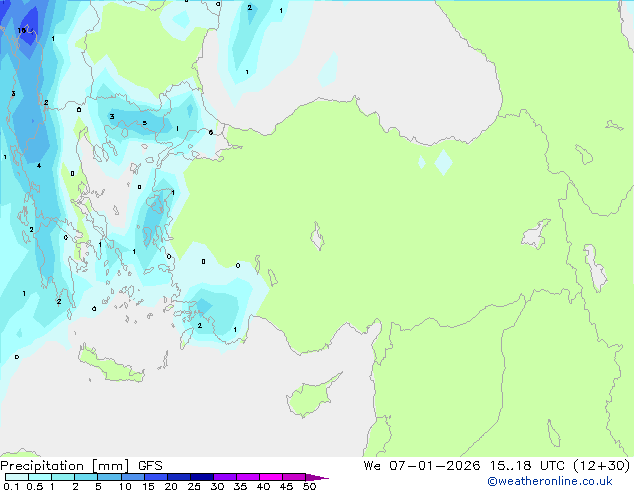The height and width of the screenshot is (490, 634).
Task: Click the 45–50 mm legend color box
Action: pyautogui.click(x=294, y=477)
